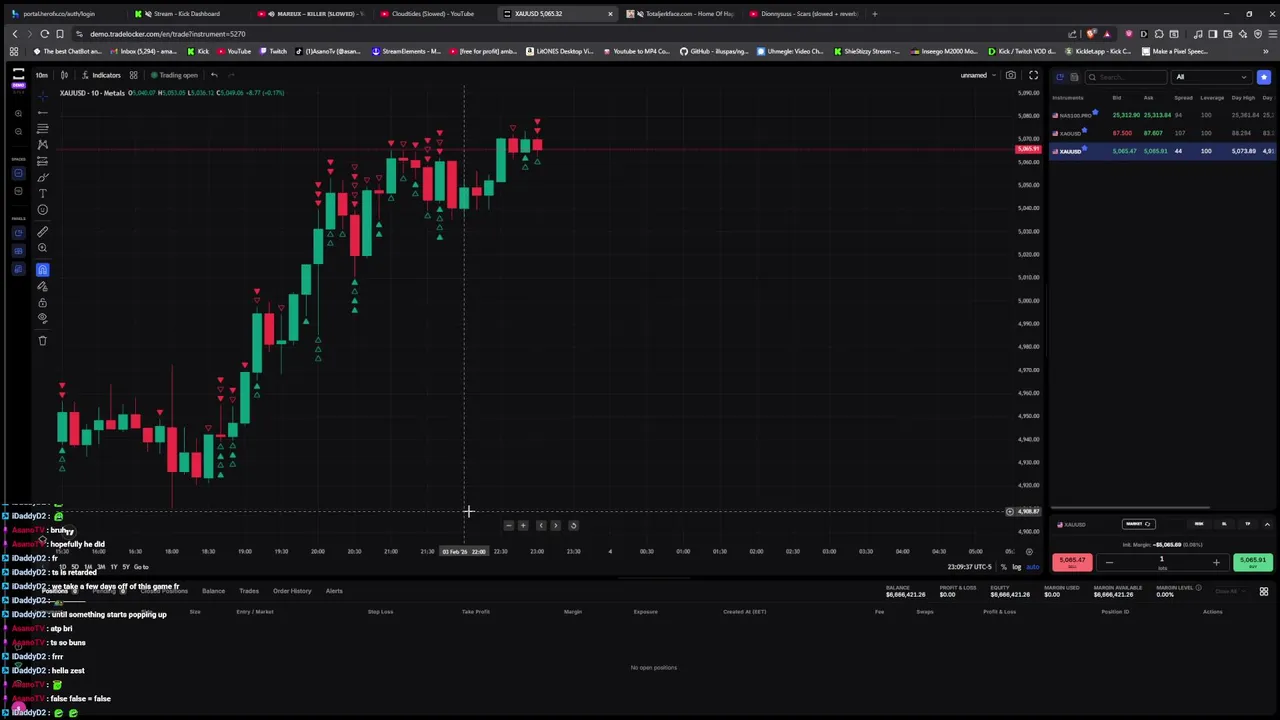Toggle lock all drawings
Viewport: 1280px width, 720px height.
click(42, 302)
